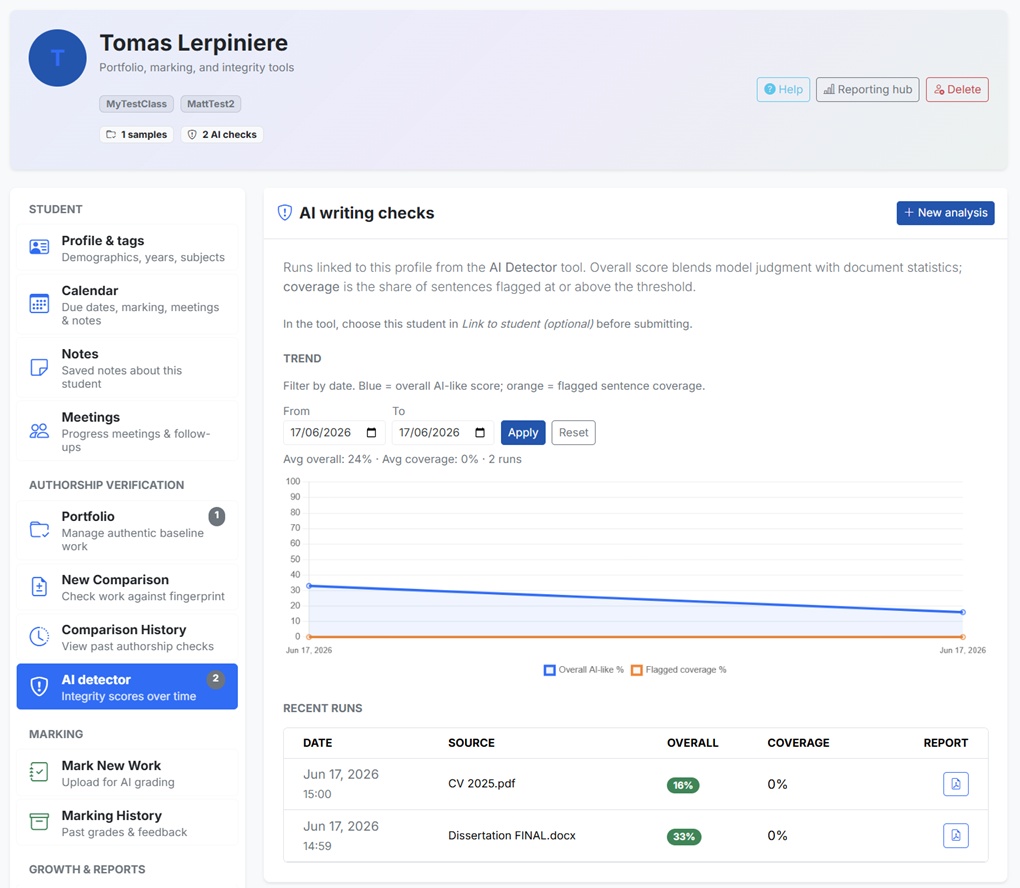Viewport: 1020px width, 888px height.
Task: Open the CV 2025.pdf report icon
Action: pyautogui.click(x=955, y=784)
